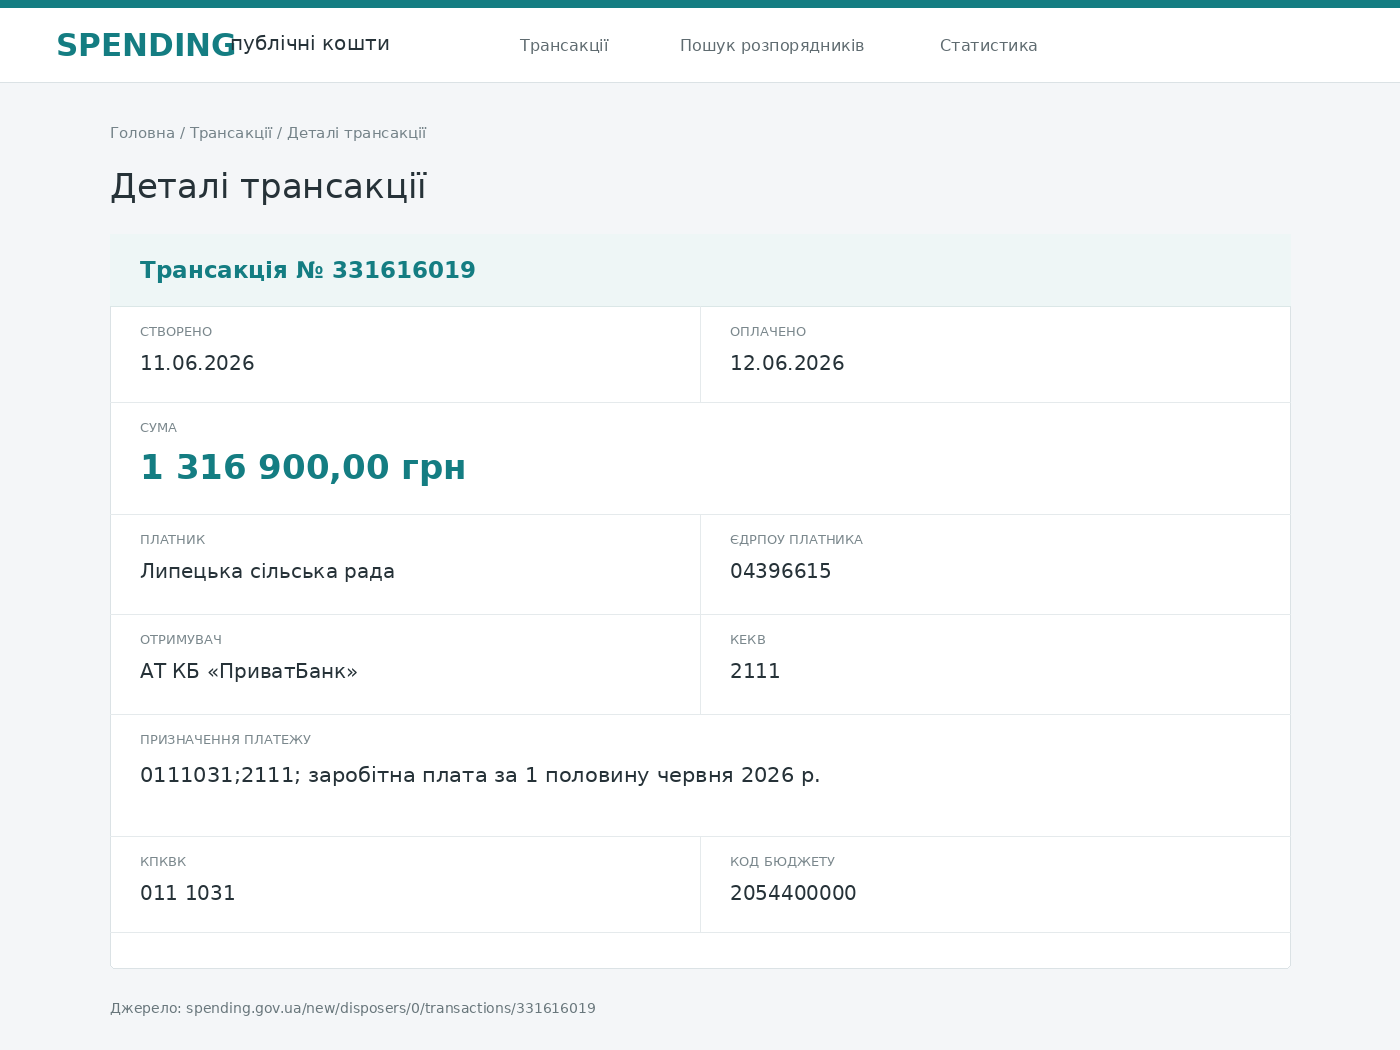Select the header Трансакція № 331616019
This screenshot has height=1050, width=1400.
click(x=308, y=270)
